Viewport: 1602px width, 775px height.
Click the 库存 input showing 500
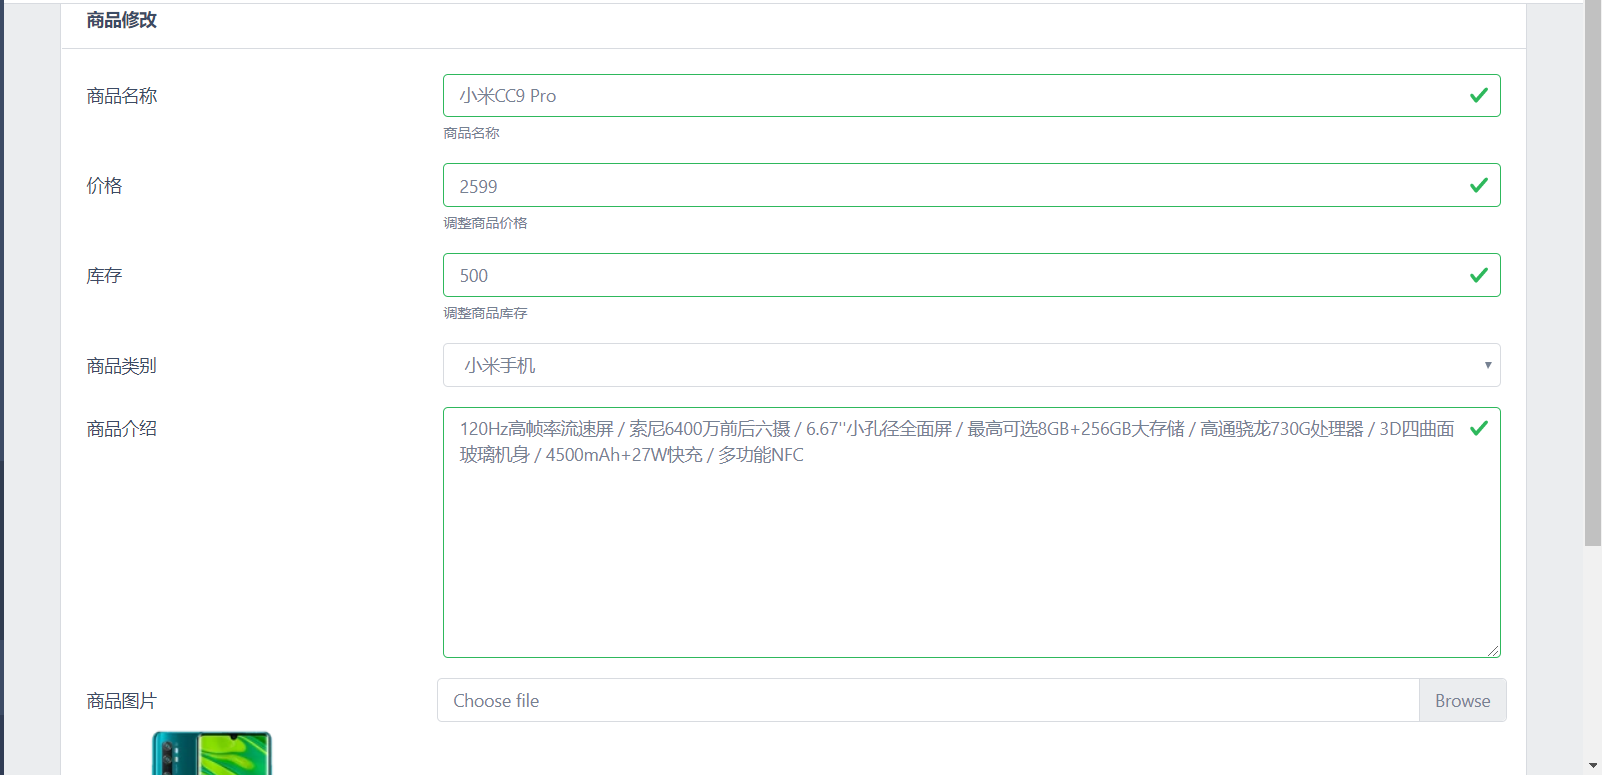(971, 275)
